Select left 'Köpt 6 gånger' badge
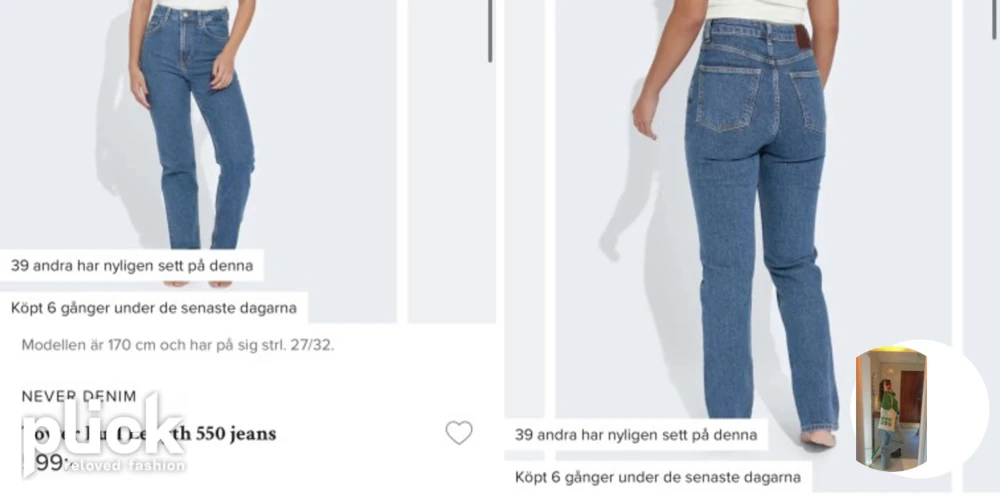 [154, 308]
